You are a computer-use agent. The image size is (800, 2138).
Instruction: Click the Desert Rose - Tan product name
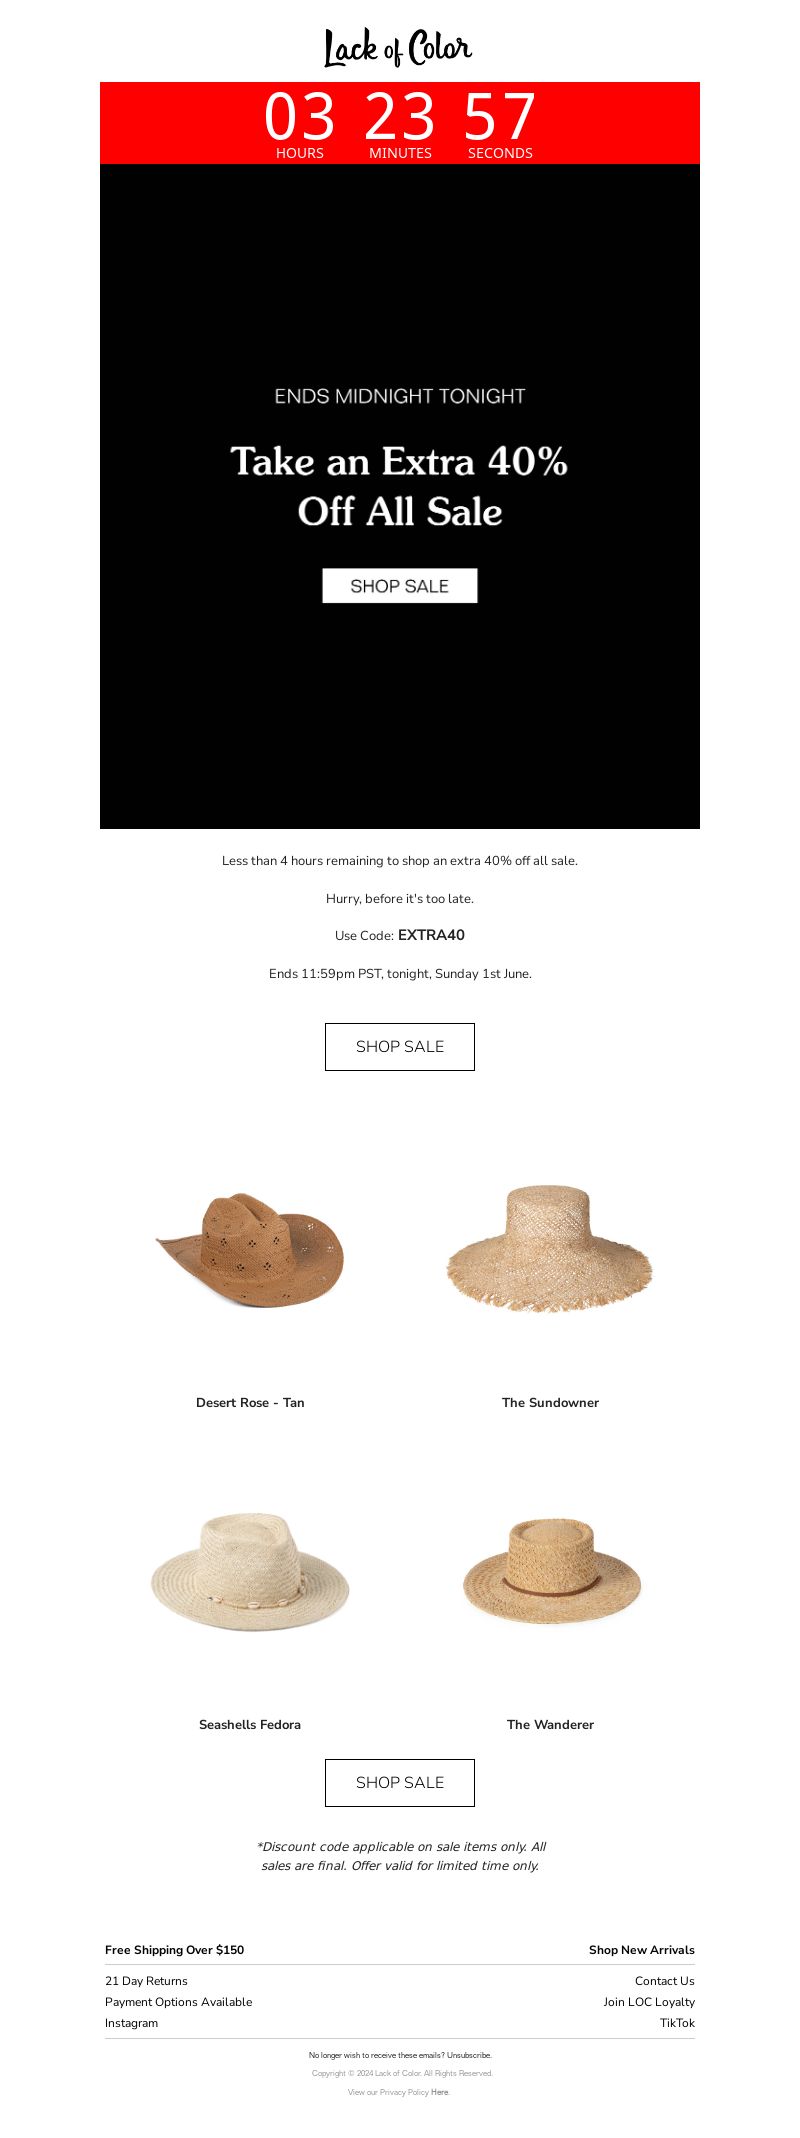(x=250, y=1403)
